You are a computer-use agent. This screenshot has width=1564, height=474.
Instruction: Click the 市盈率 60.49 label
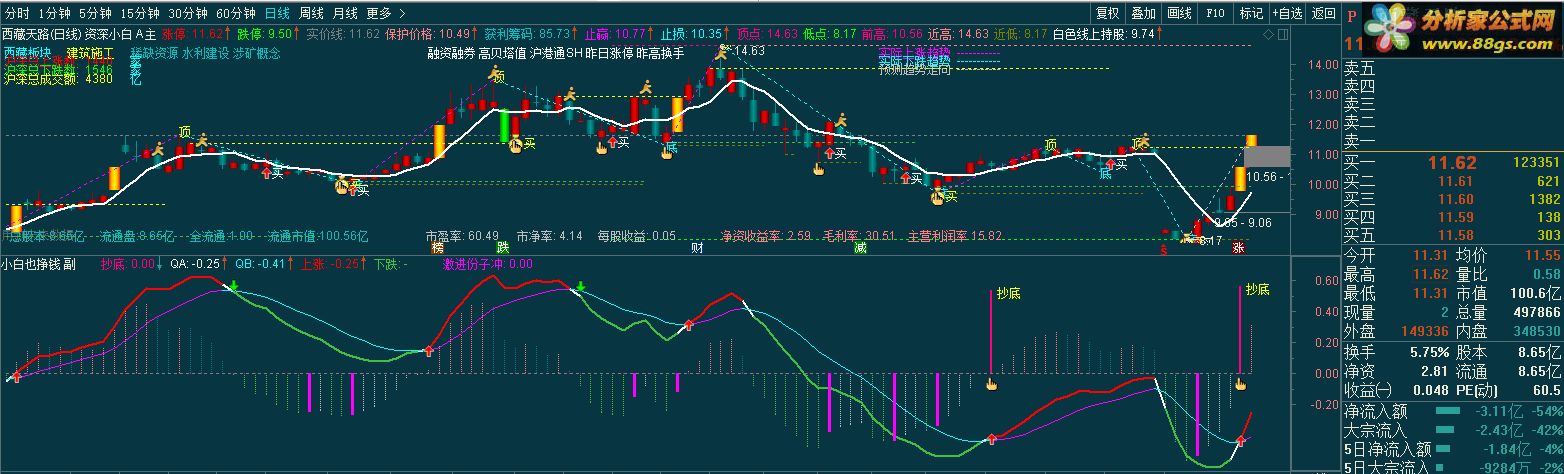tap(463, 237)
